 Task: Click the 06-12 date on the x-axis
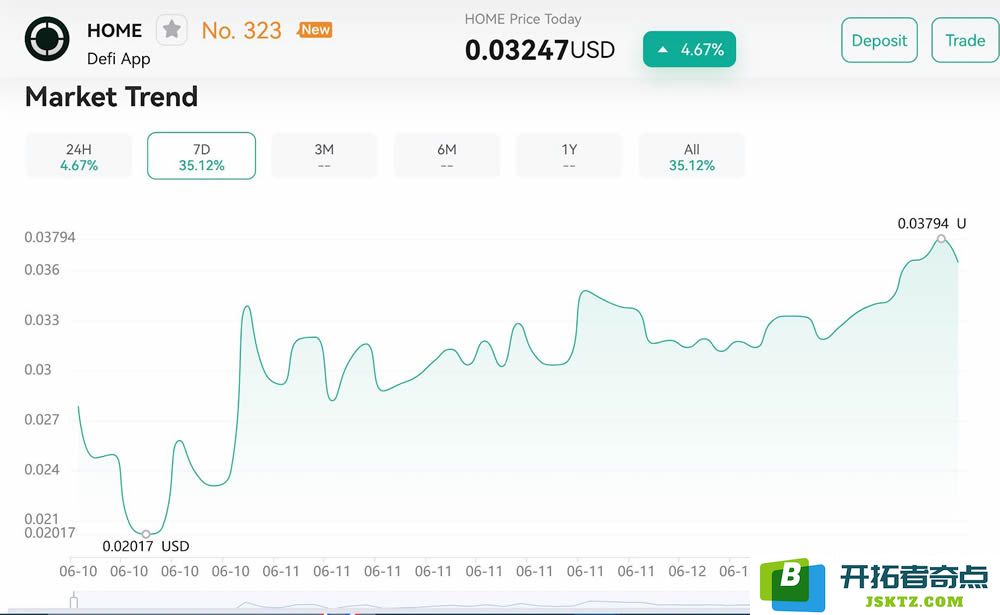coord(688,571)
